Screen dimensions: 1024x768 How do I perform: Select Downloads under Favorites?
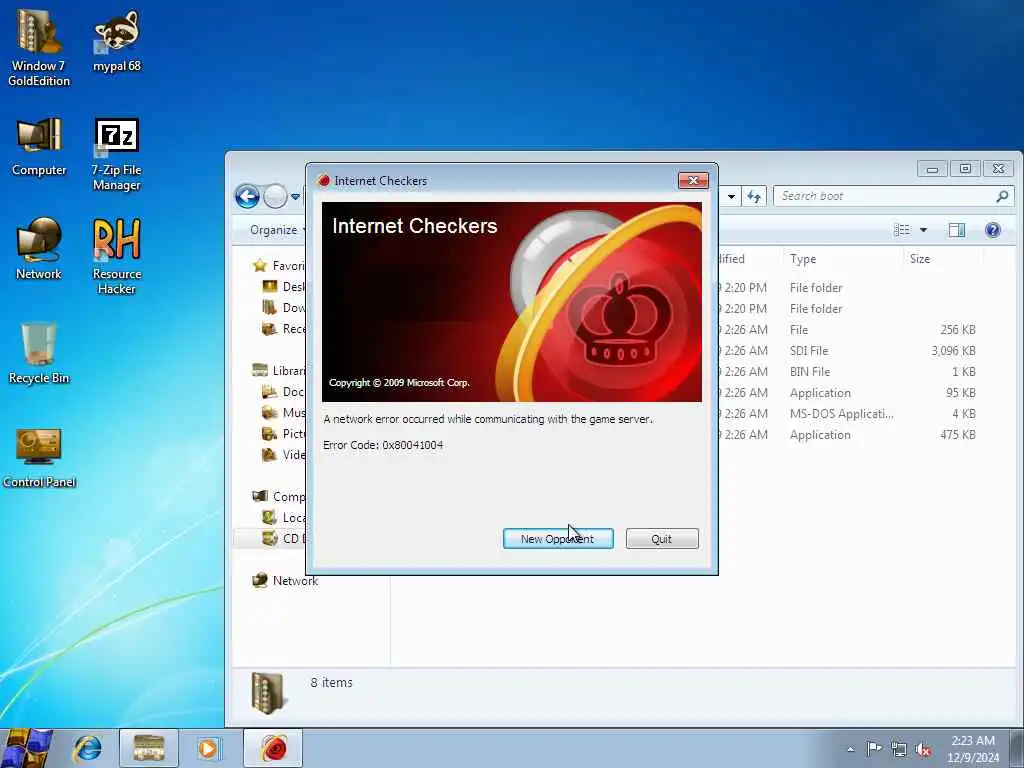(283, 308)
